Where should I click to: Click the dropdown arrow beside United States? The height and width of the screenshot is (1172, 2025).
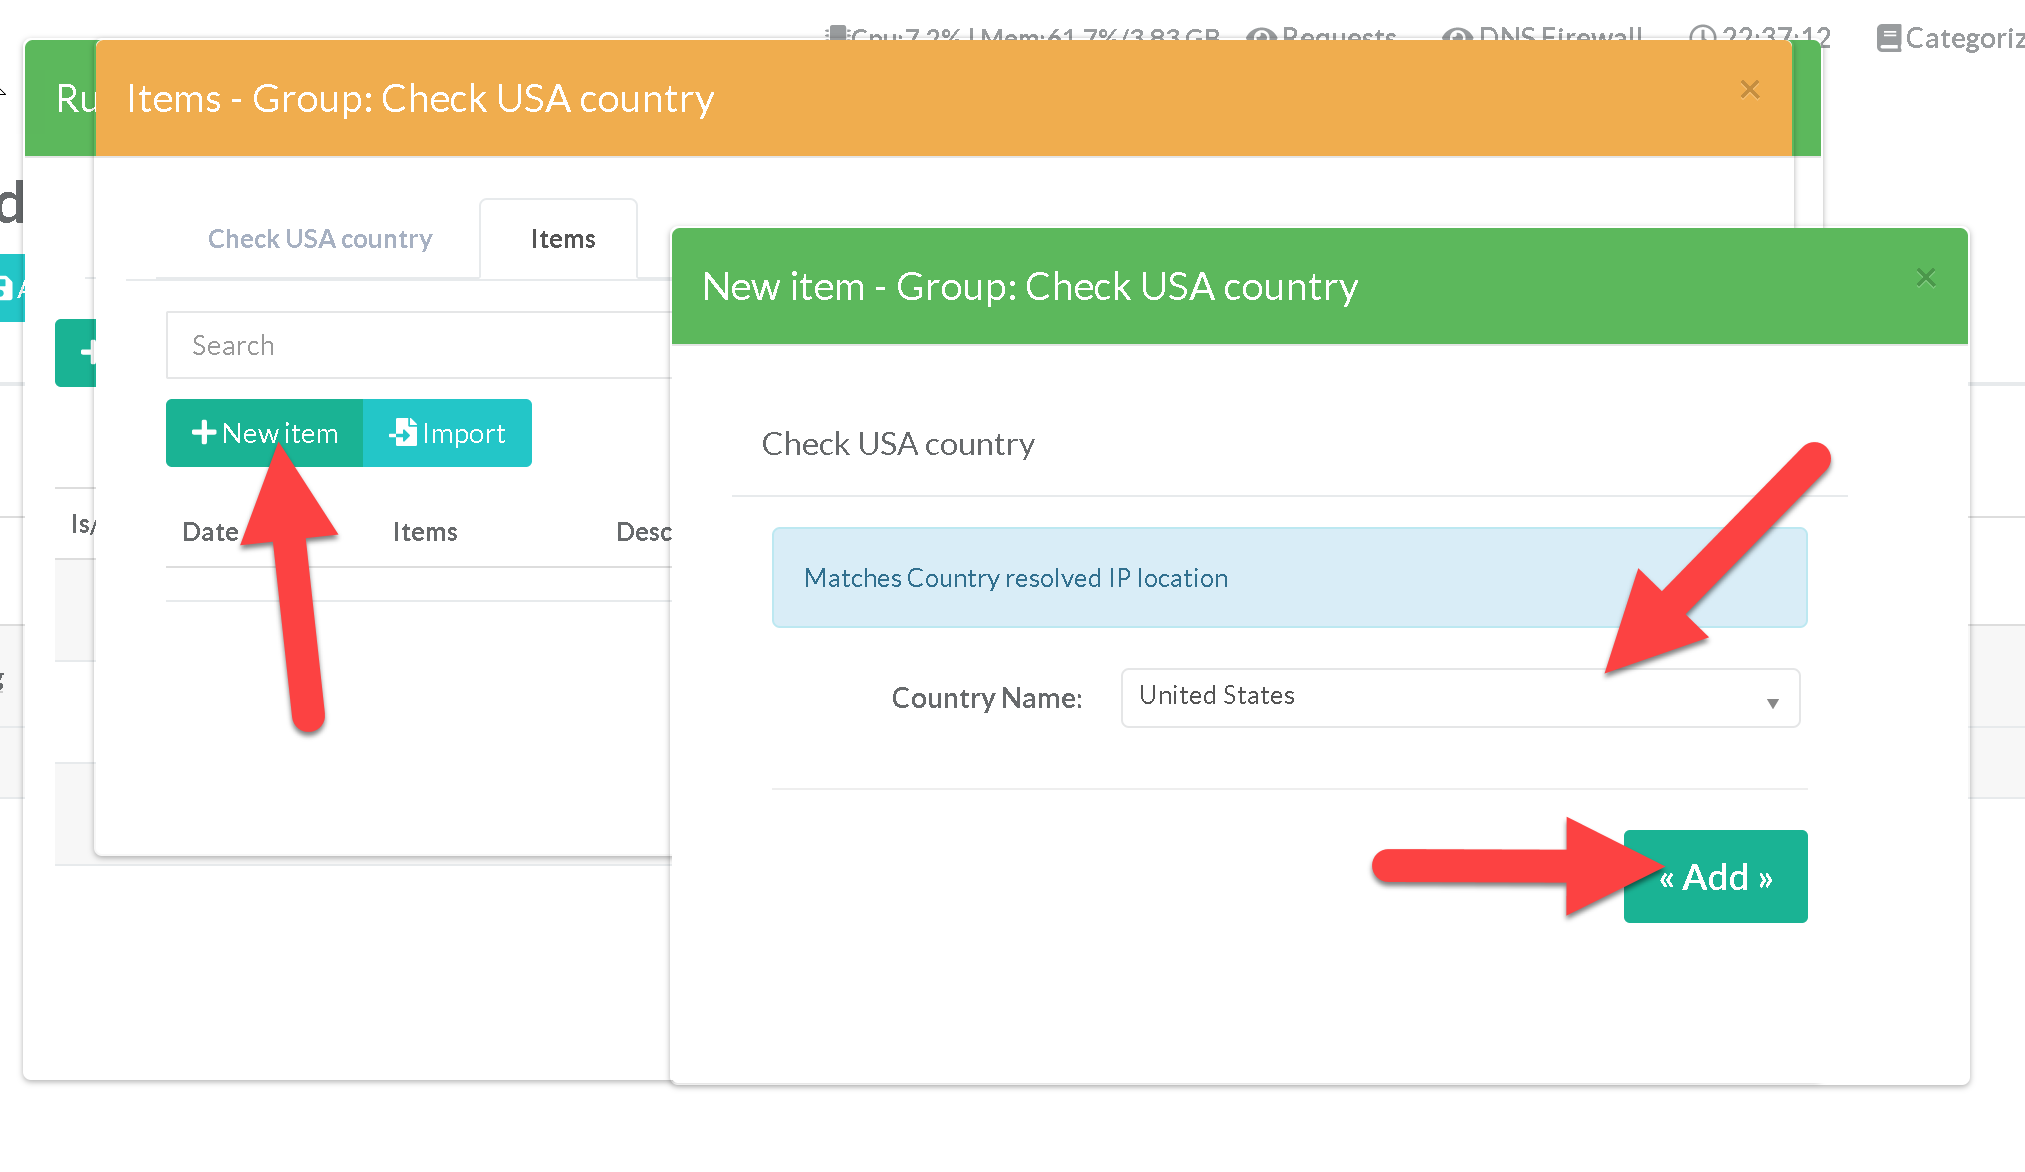[x=1772, y=702]
